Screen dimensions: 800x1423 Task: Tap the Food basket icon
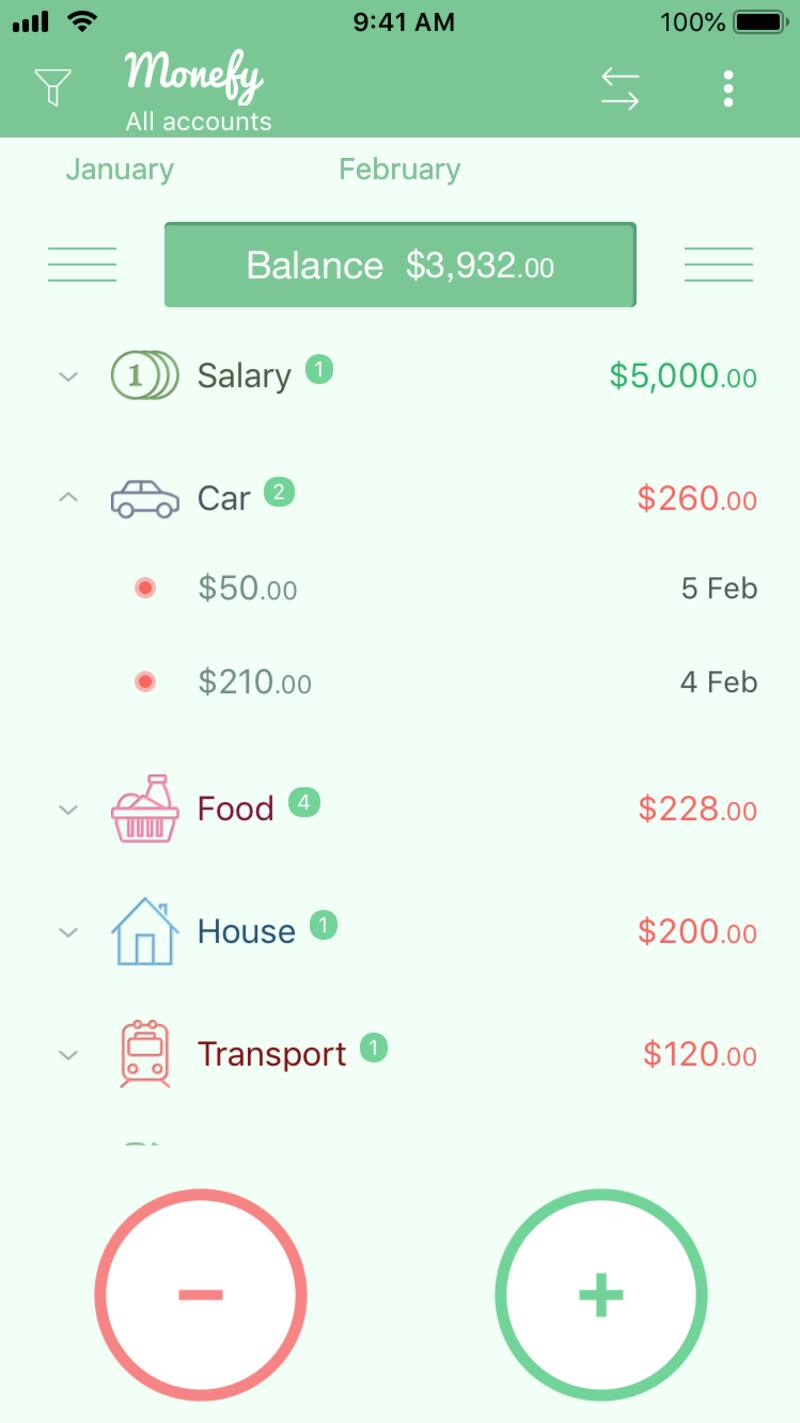point(145,808)
